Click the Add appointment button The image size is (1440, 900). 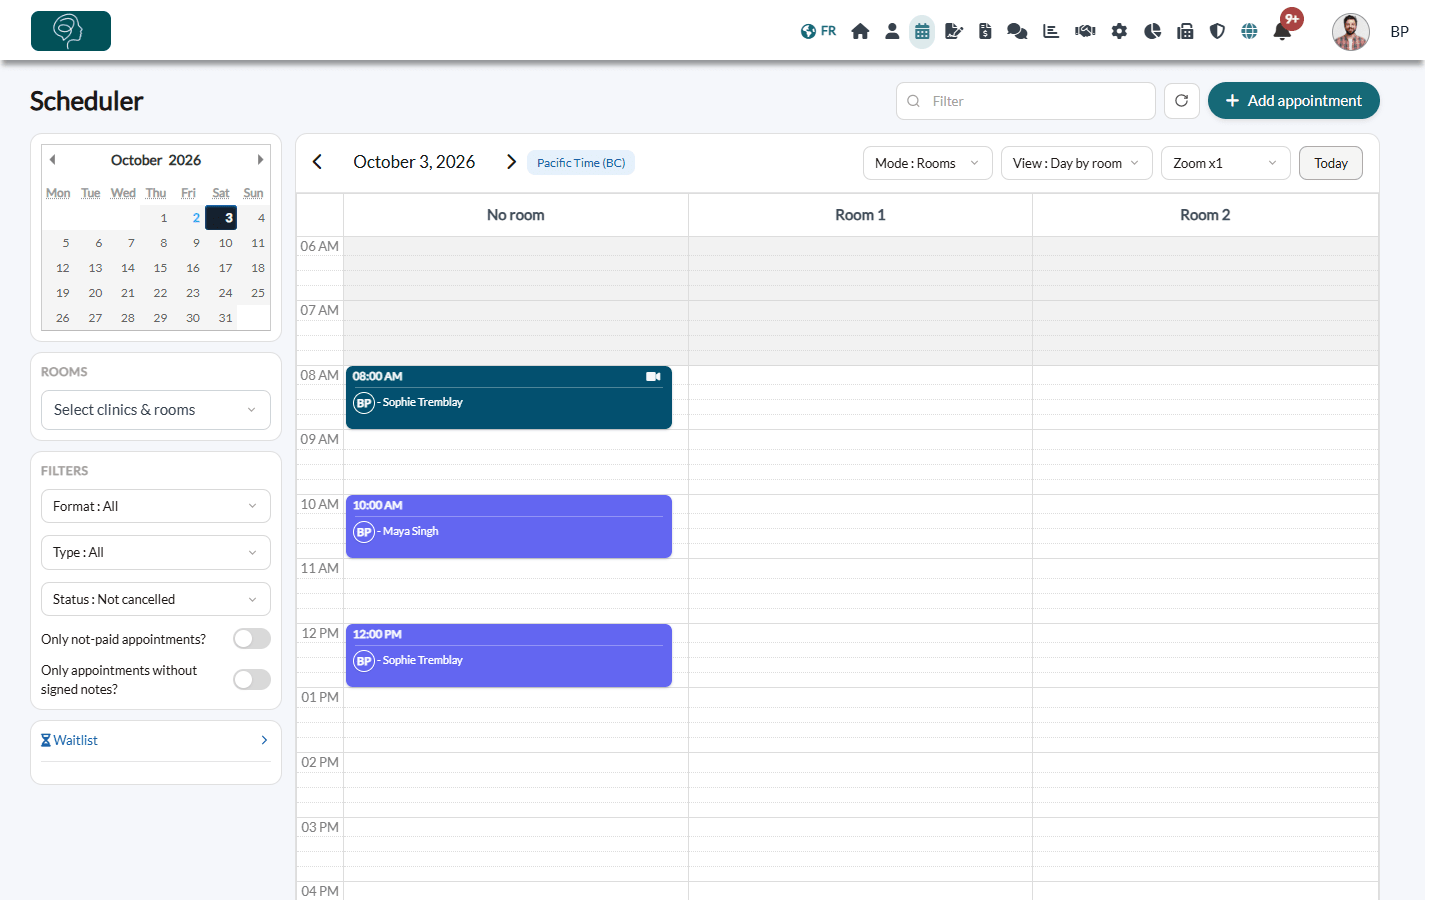(1293, 101)
